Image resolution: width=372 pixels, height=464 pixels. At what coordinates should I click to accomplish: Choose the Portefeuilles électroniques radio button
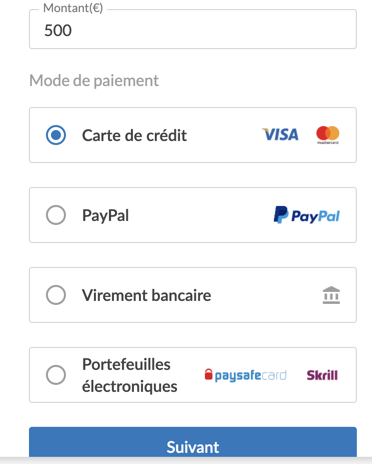pos(56,375)
